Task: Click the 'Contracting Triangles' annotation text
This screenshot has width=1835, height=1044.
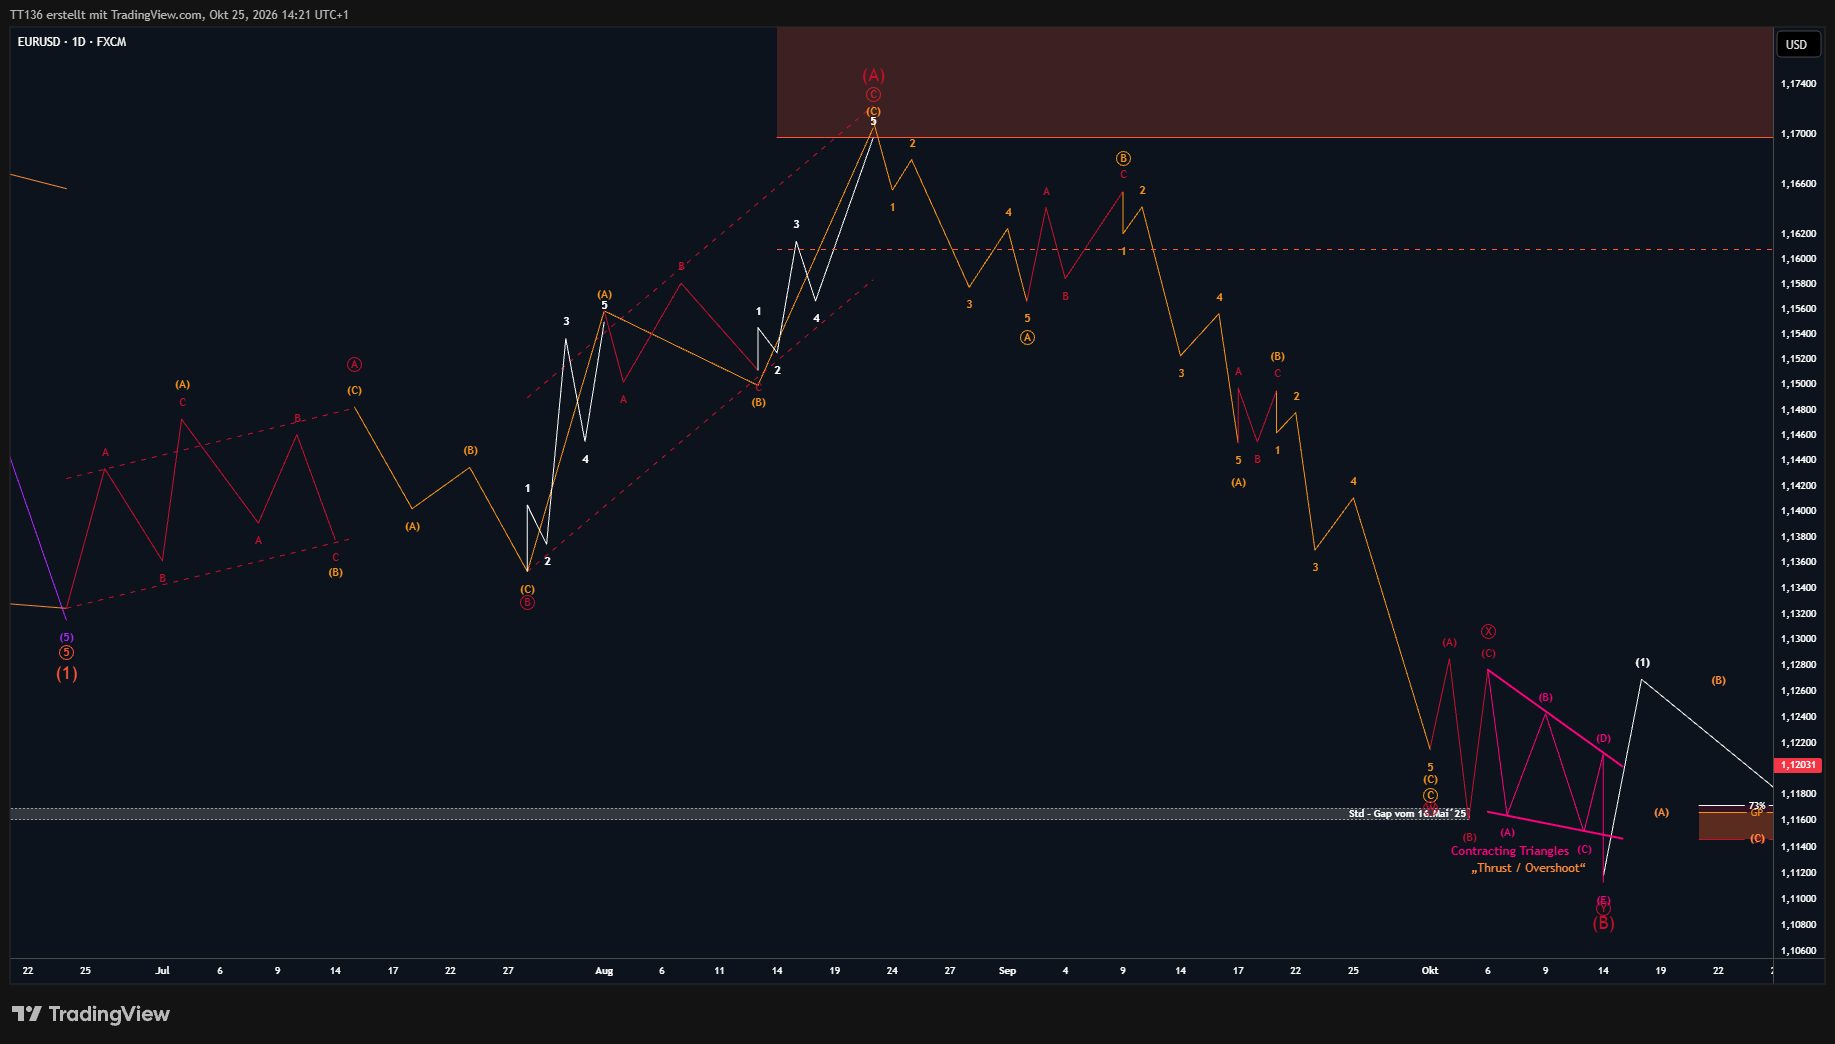Action: tap(1510, 851)
